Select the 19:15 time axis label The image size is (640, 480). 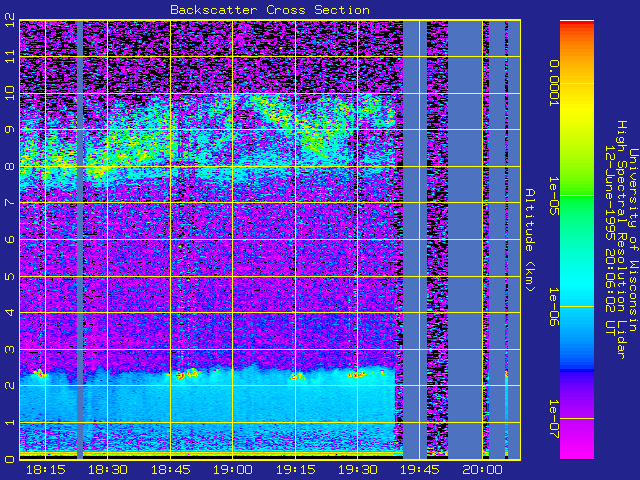tap(295, 470)
